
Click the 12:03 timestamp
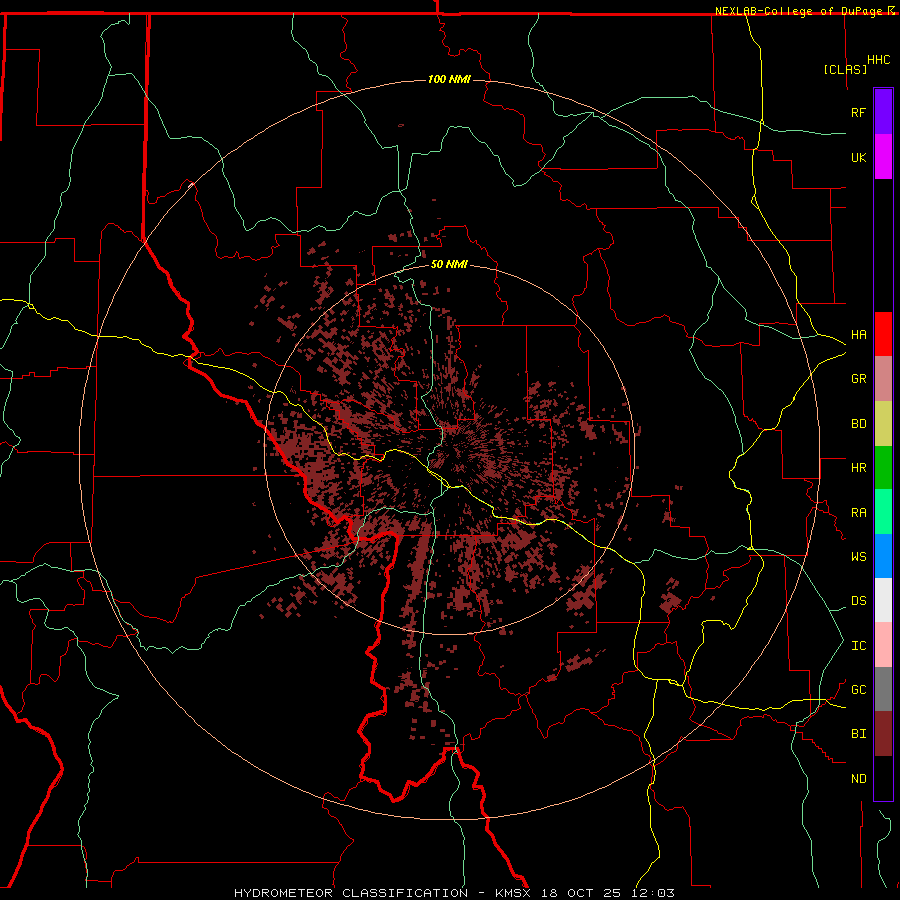[x=655, y=893]
